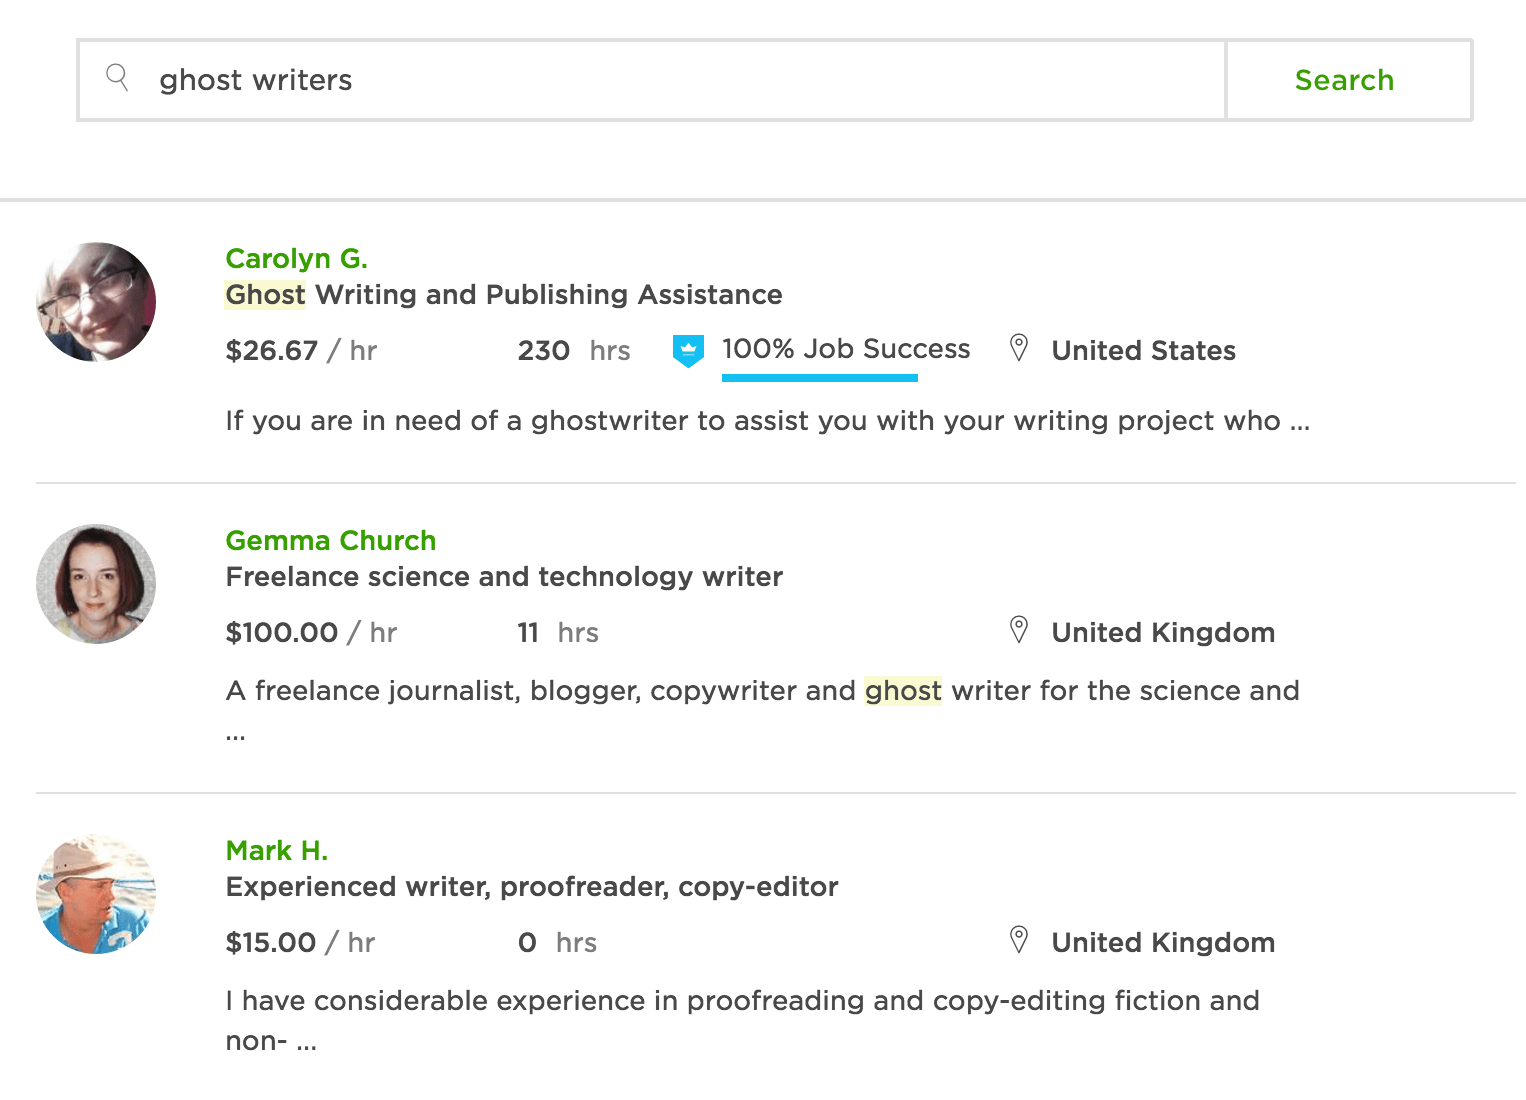Click the top rated crown badge icon
This screenshot has height=1100, width=1526.
(688, 350)
